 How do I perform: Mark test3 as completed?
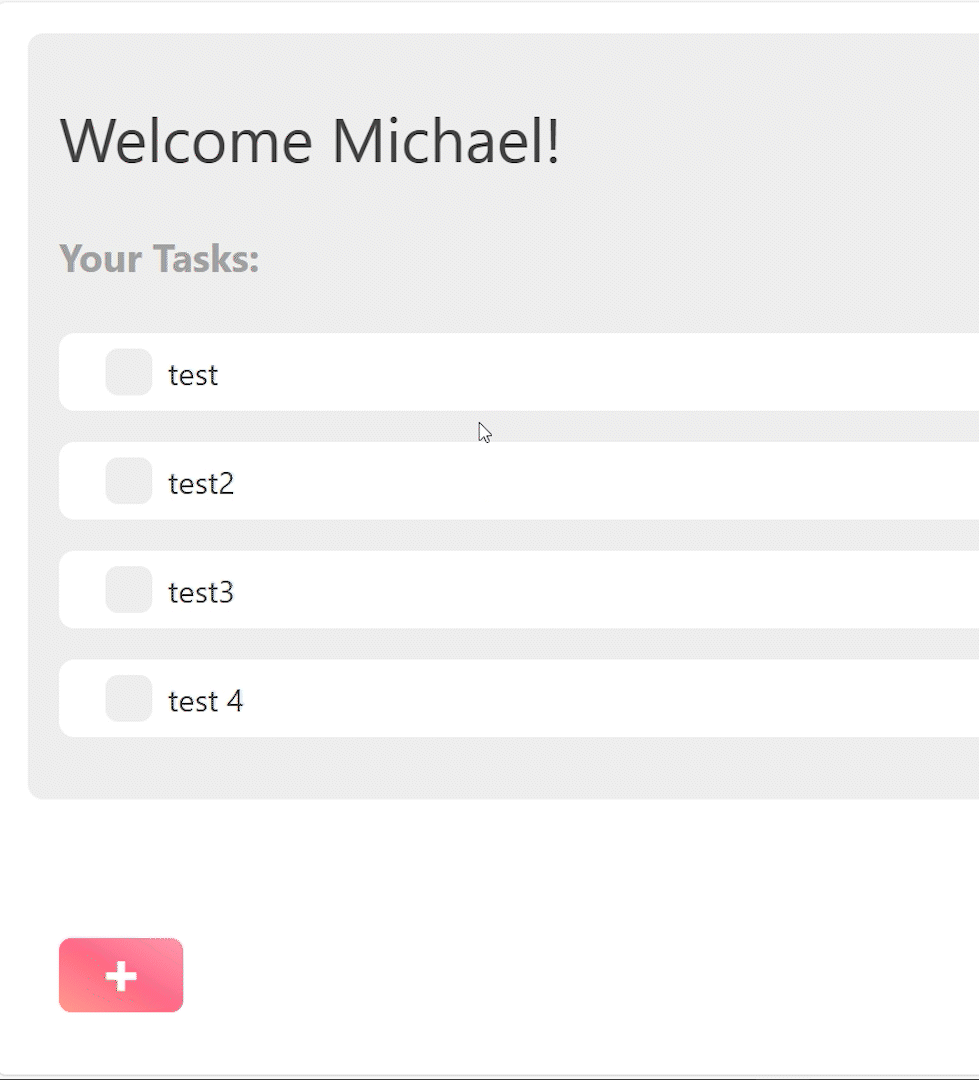click(129, 590)
